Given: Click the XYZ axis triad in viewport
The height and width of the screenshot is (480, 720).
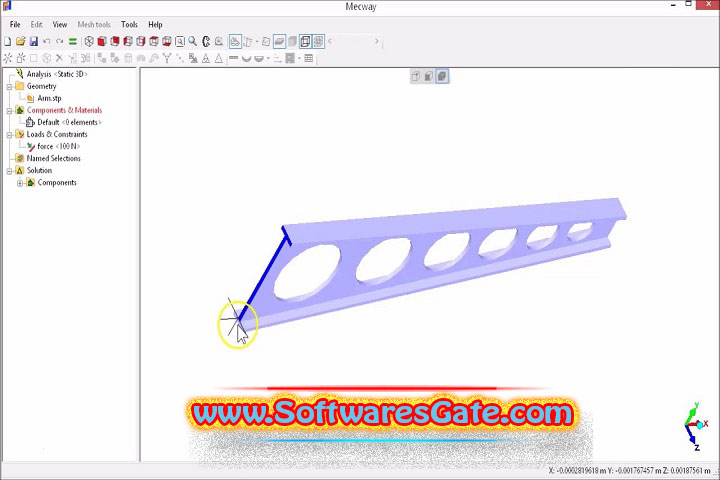Looking at the screenshot, I should coord(696,426).
